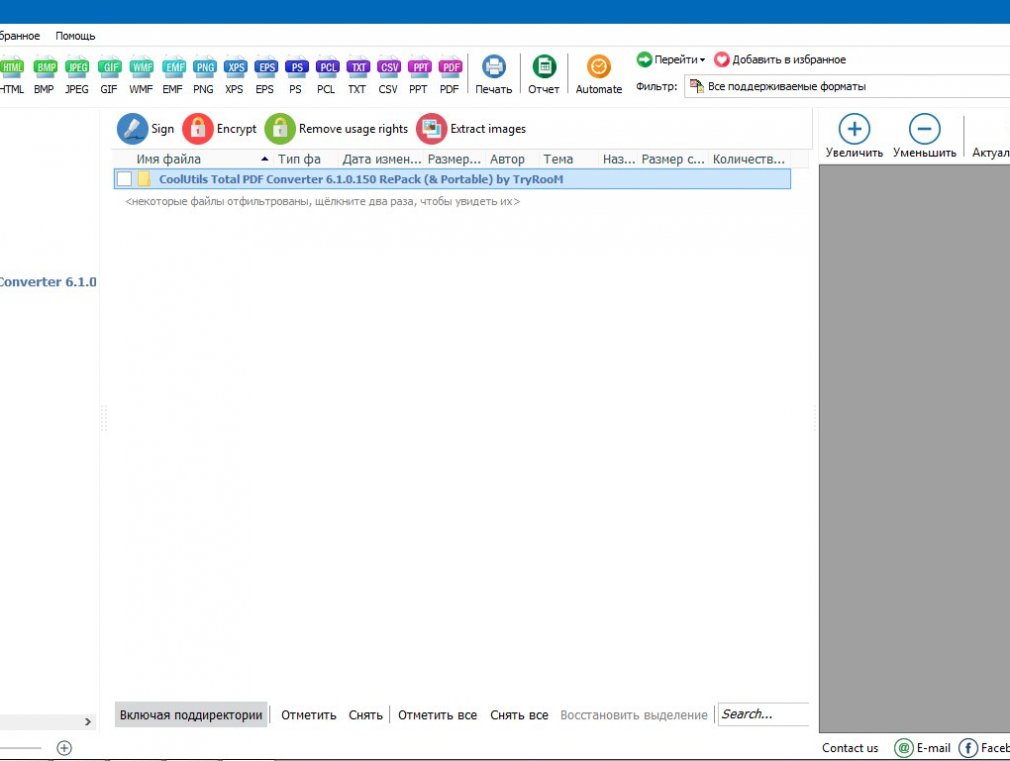Click the zoom plus button at bottom left

pyautogui.click(x=64, y=747)
